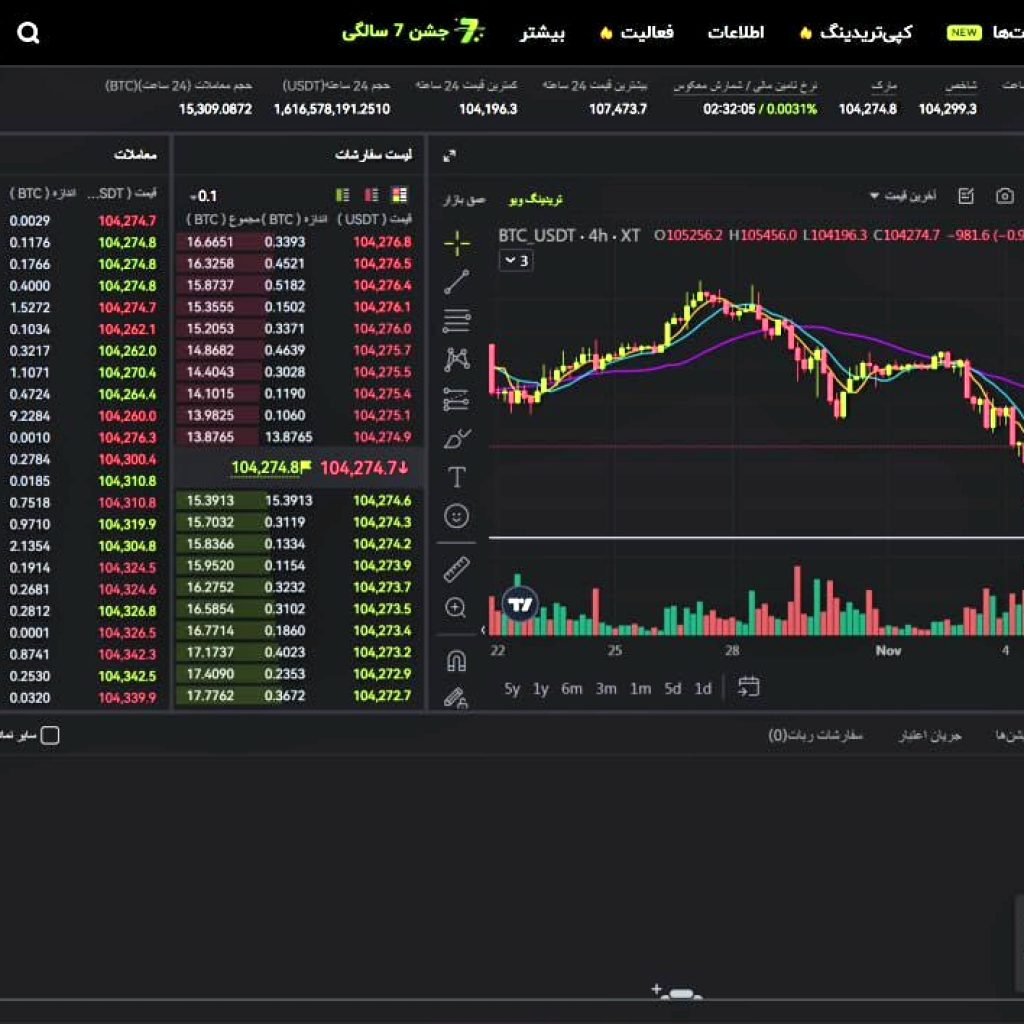The width and height of the screenshot is (1024, 1024).
Task: Open the Fibonacci retracement tool
Action: point(457,321)
